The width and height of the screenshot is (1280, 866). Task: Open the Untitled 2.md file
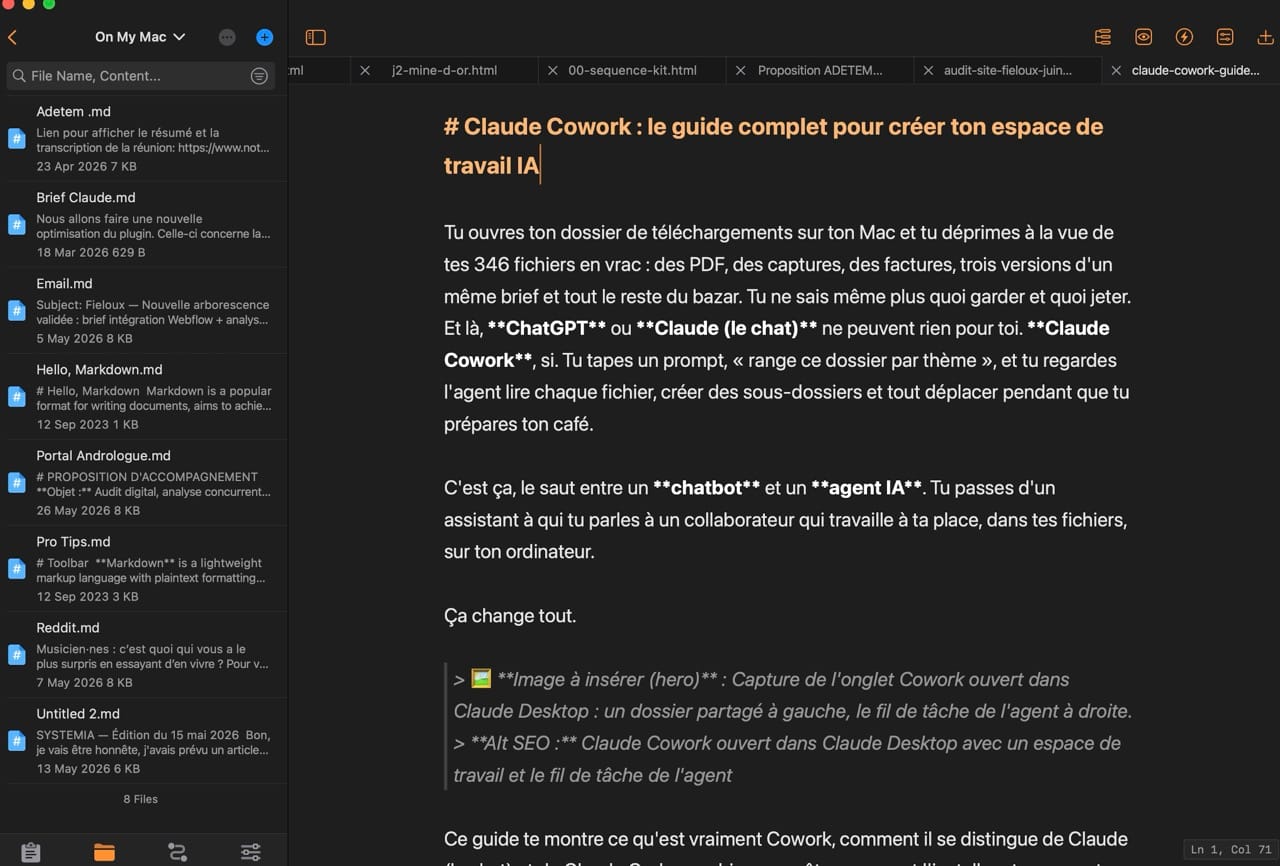(143, 740)
